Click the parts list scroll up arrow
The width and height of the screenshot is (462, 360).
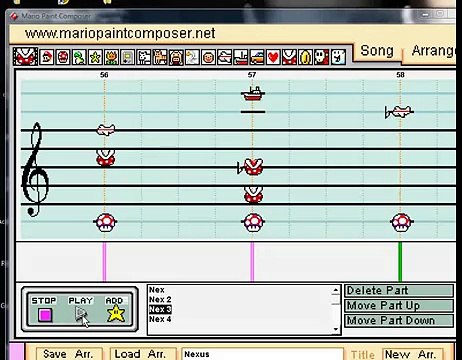[x=336, y=290]
